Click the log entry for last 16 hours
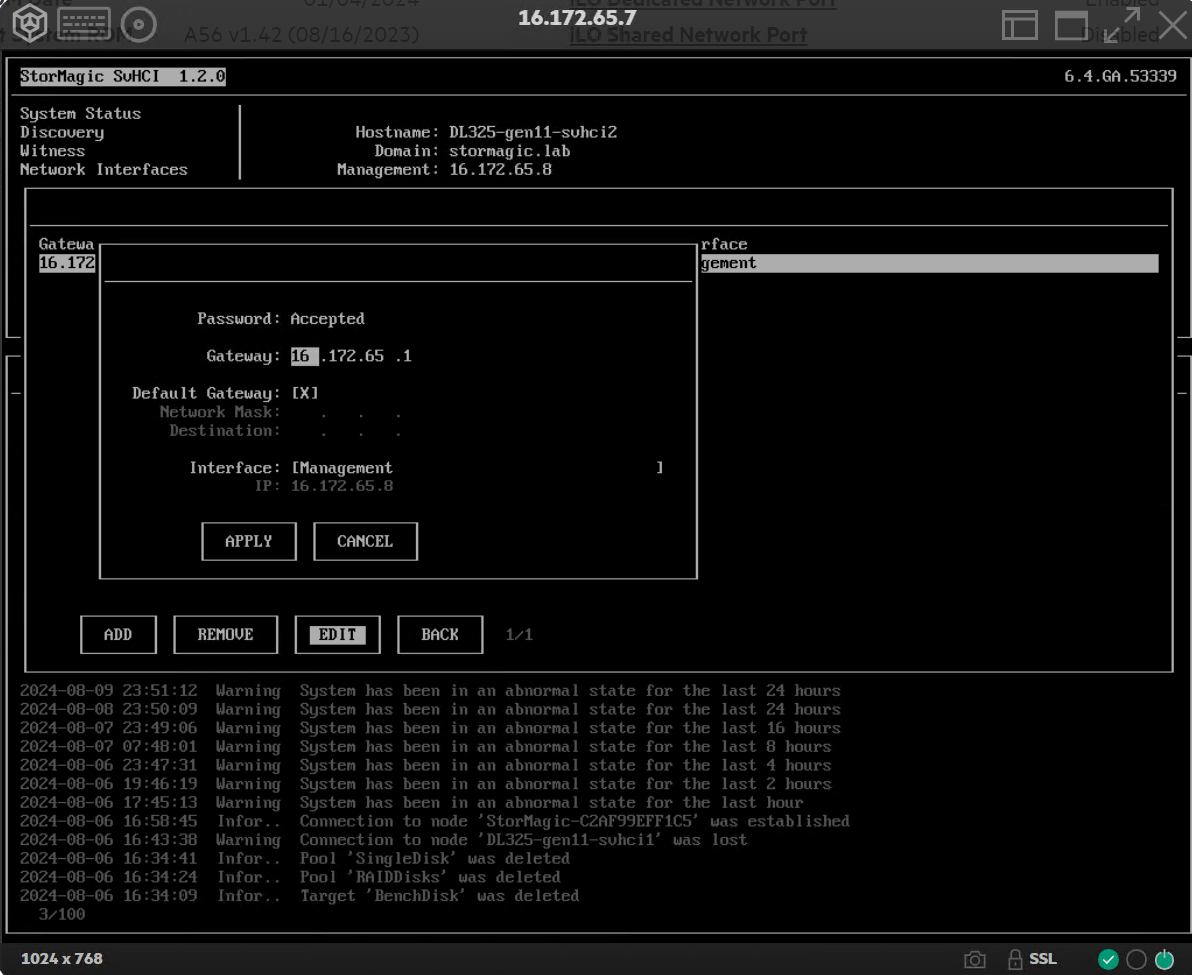This screenshot has width=1192, height=975. [430, 728]
